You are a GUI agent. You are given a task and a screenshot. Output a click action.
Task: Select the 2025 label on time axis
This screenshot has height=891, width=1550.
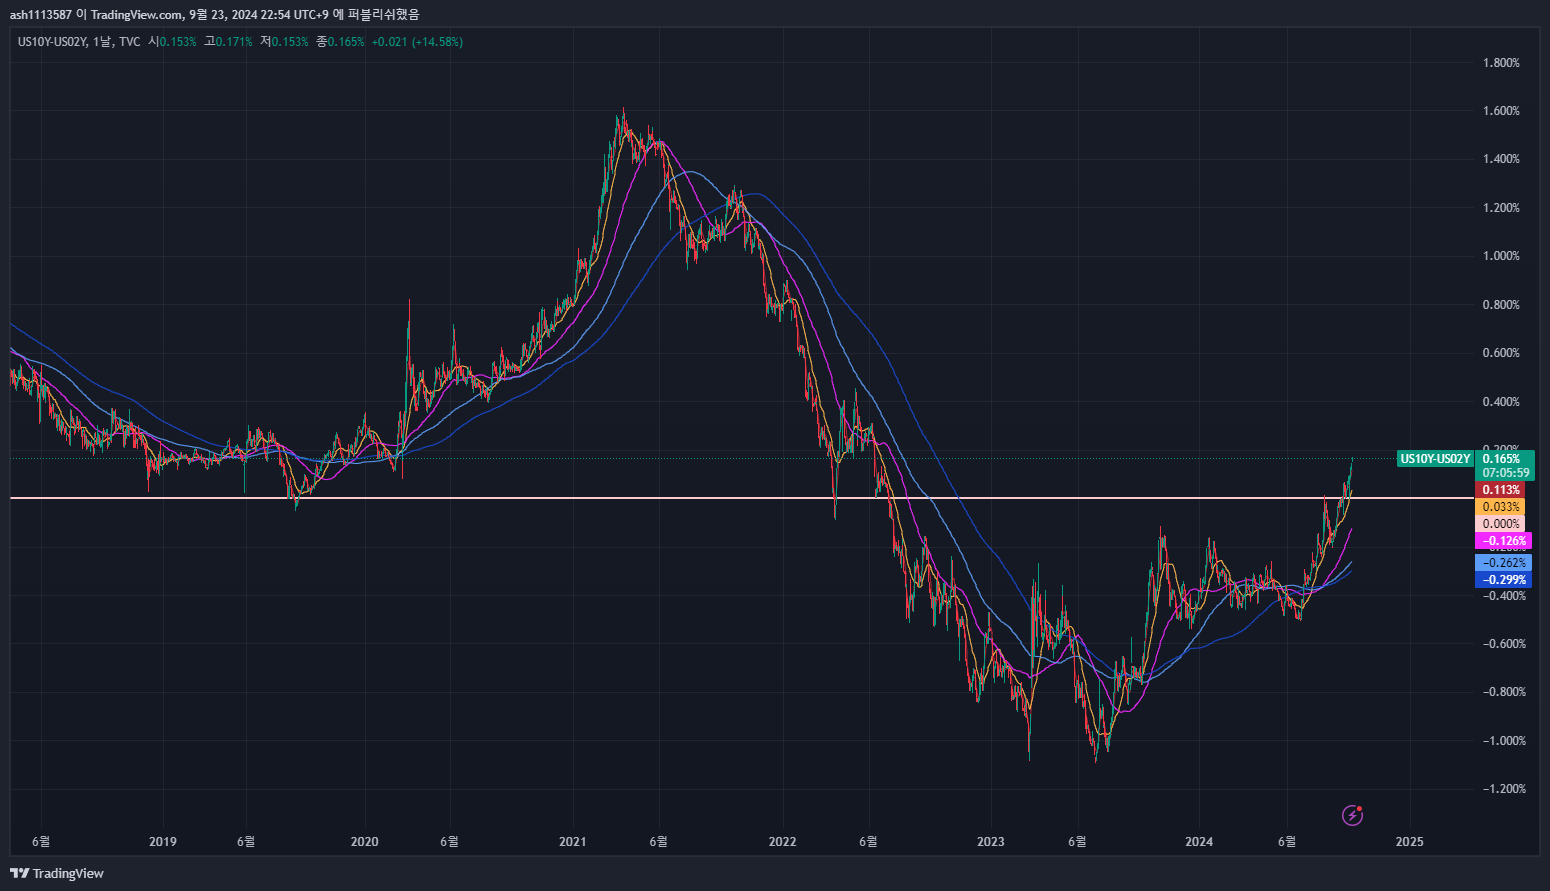[x=1409, y=841]
